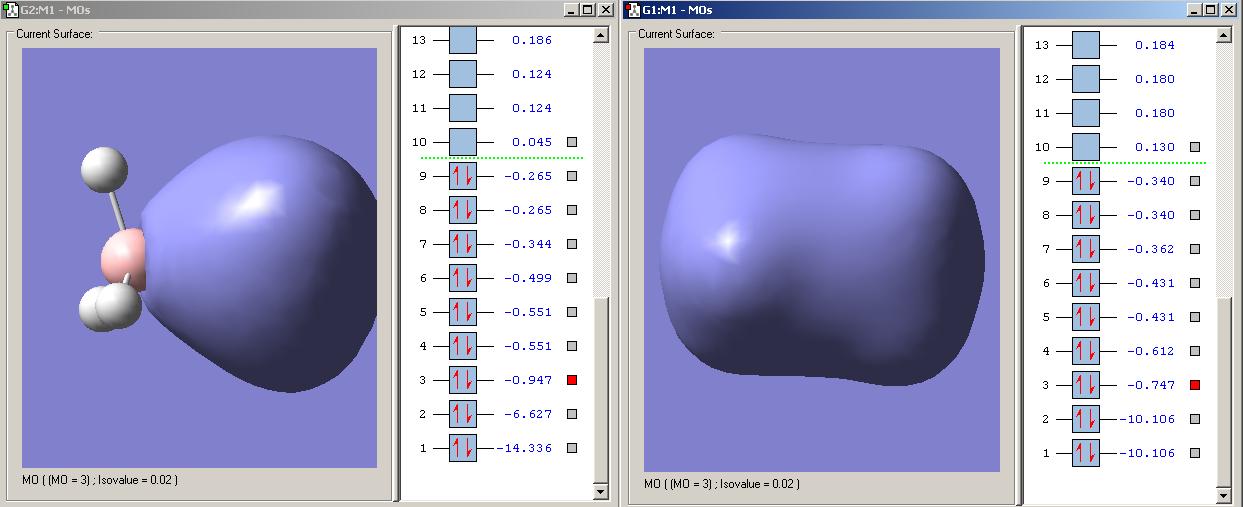Select occupied orbital 4 box in G2:M1
1243x507 pixels.
(463, 346)
